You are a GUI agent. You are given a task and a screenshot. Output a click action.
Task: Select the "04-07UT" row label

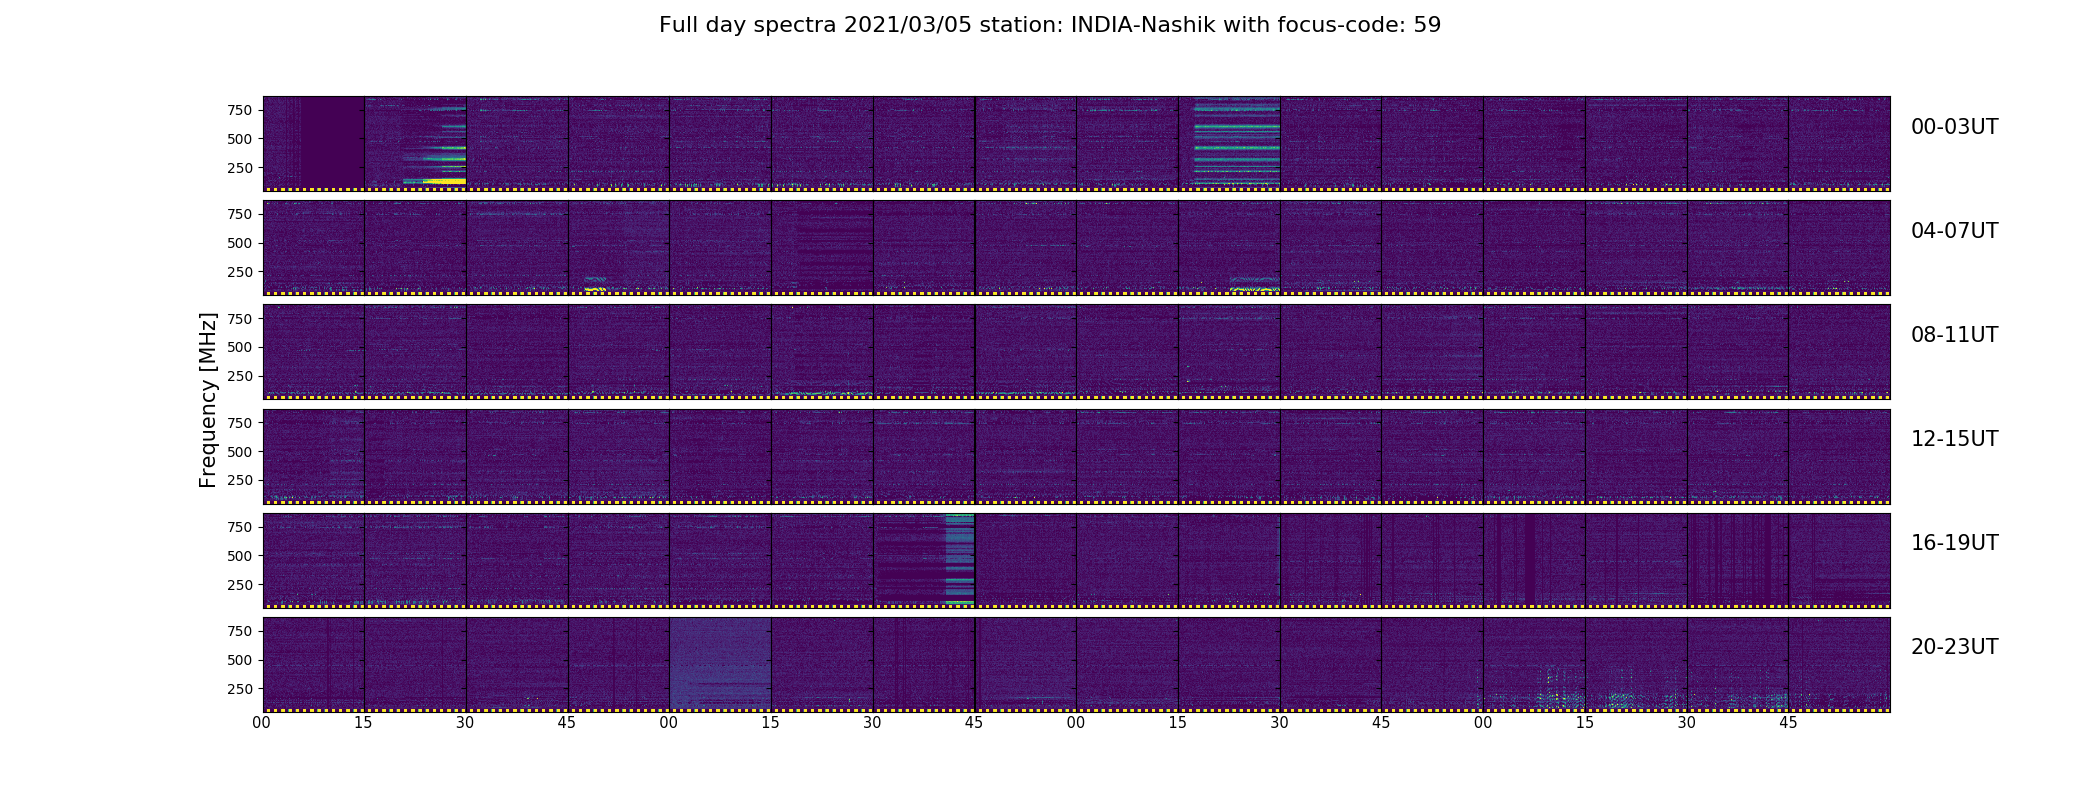coord(1954,231)
